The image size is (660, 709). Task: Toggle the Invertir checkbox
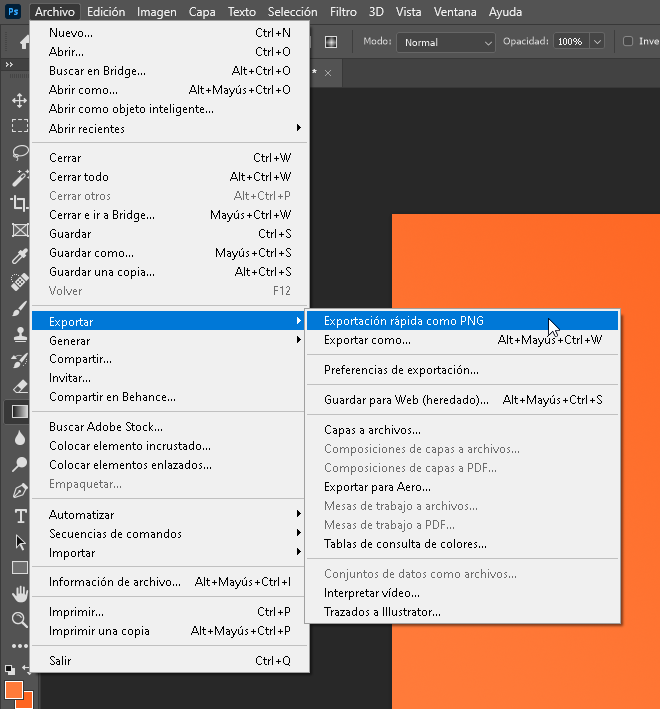coord(628,41)
